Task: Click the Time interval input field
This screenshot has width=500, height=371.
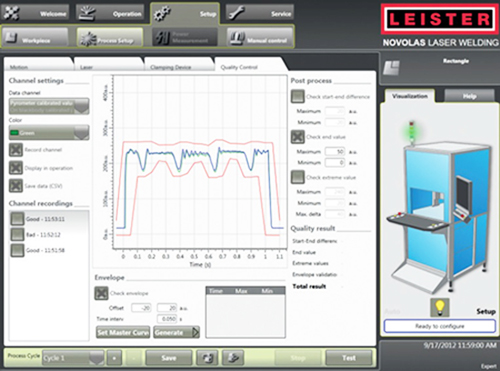Action: pyautogui.click(x=167, y=319)
